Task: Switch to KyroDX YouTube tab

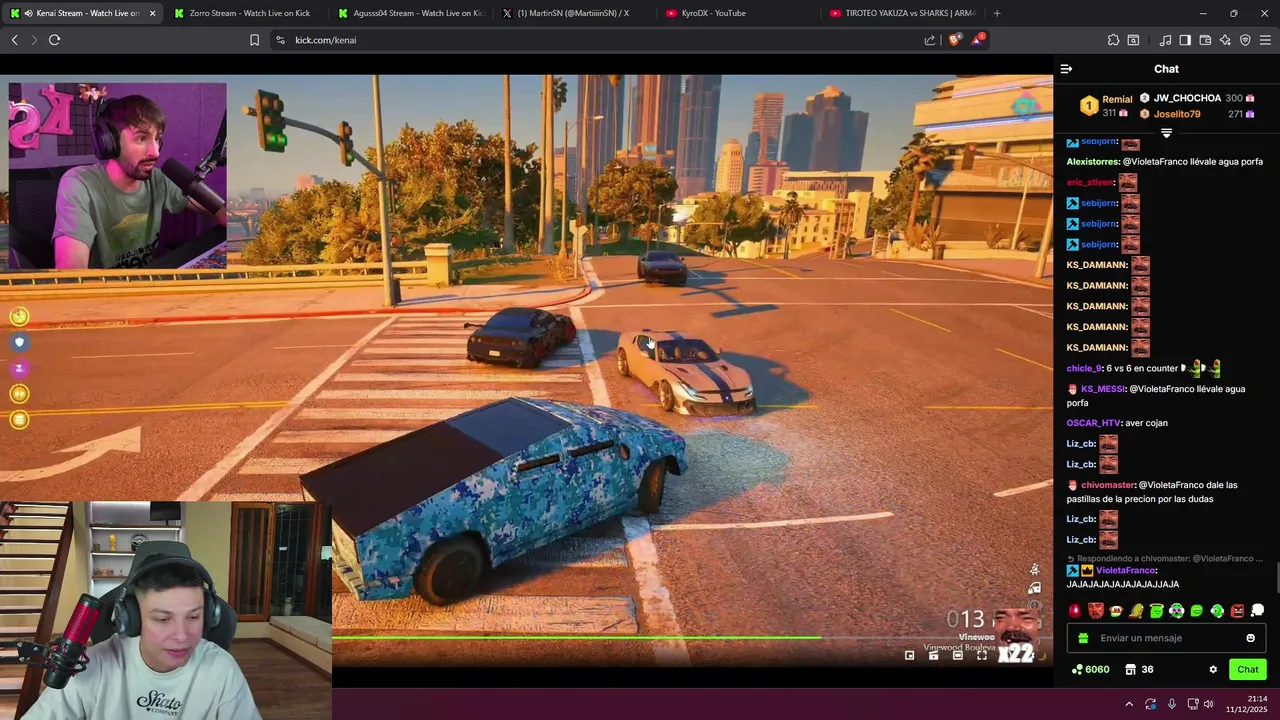Action: point(740,13)
